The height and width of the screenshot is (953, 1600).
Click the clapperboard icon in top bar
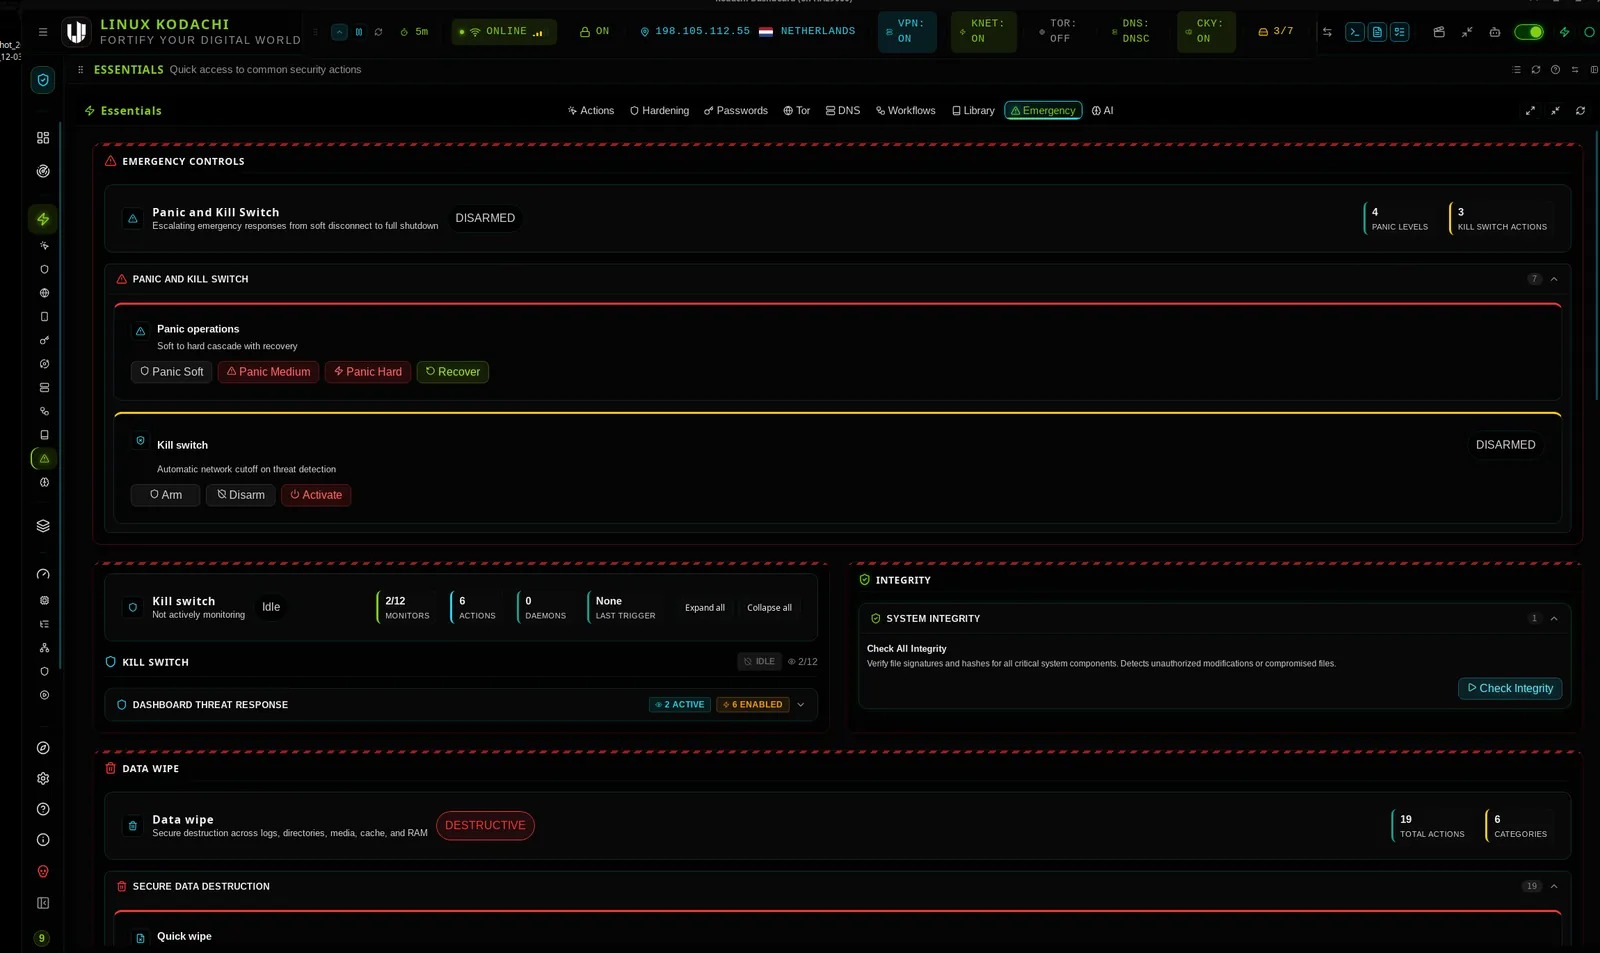click(1439, 32)
